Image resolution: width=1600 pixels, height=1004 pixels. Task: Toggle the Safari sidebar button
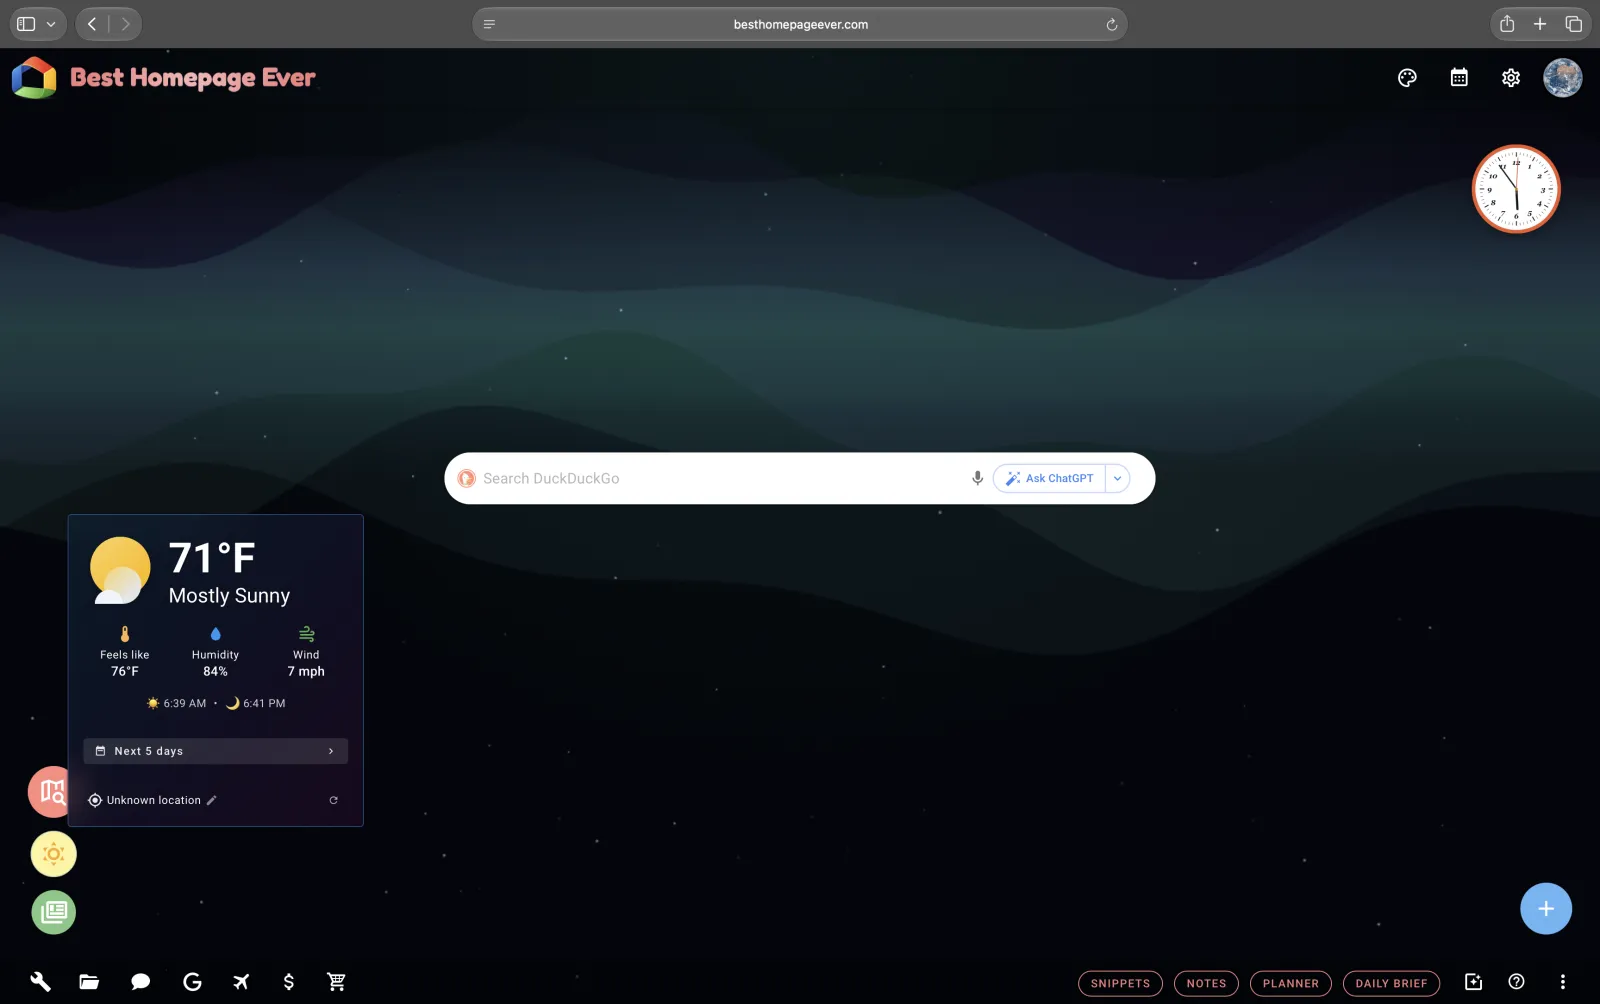click(27, 24)
